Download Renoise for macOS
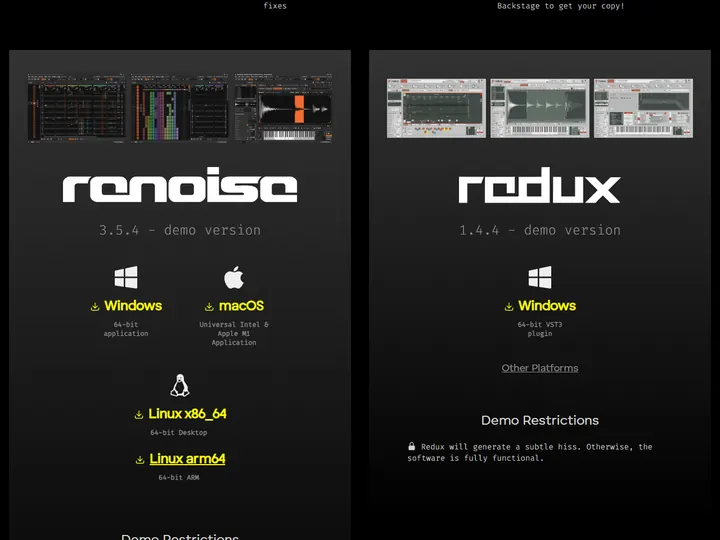The width and height of the screenshot is (720, 540). click(242, 306)
